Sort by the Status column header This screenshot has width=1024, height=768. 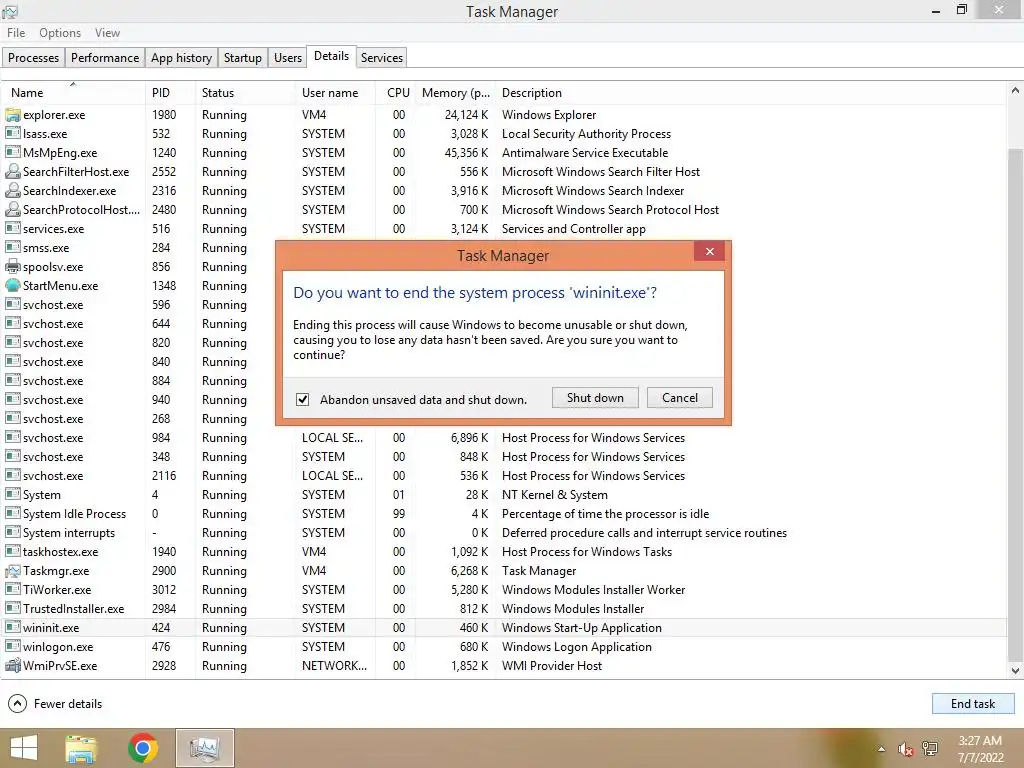[245, 93]
